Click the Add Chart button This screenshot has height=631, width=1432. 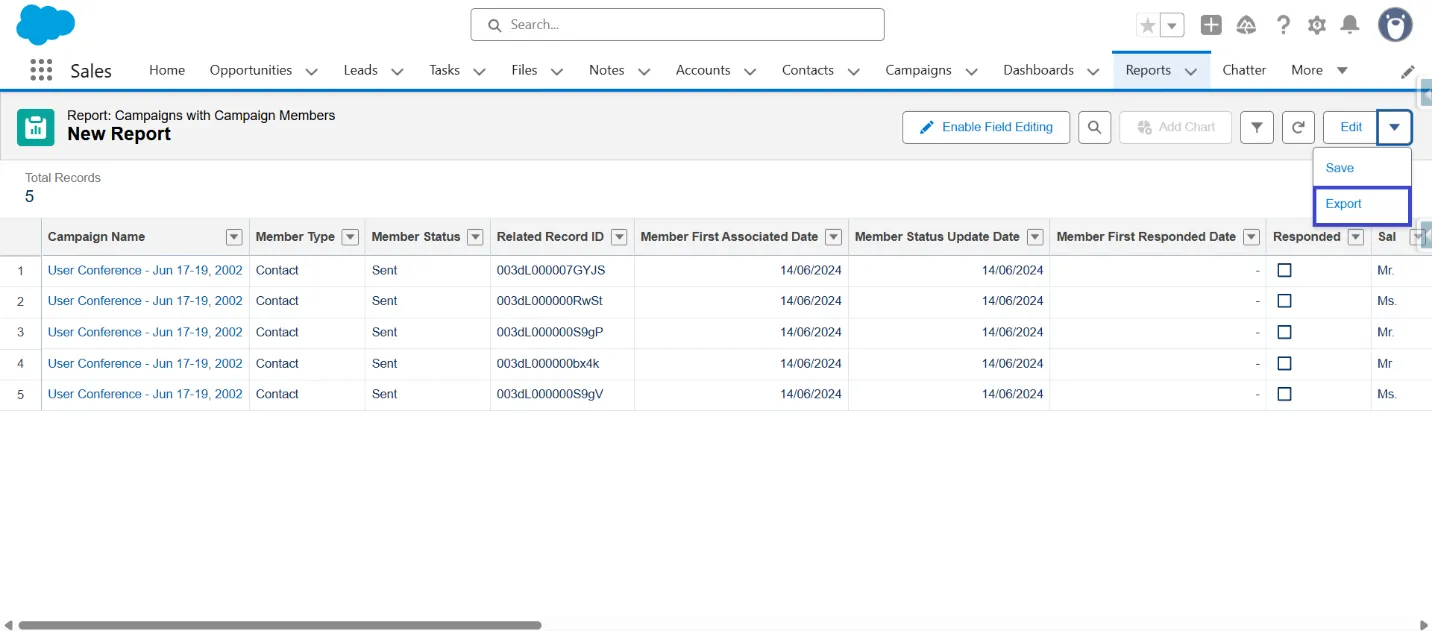1175,127
